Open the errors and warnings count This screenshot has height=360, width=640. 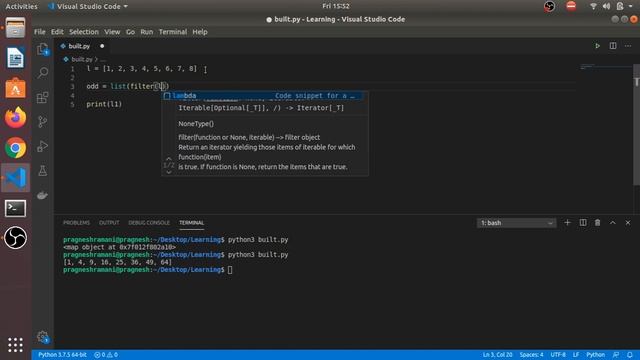[106, 355]
